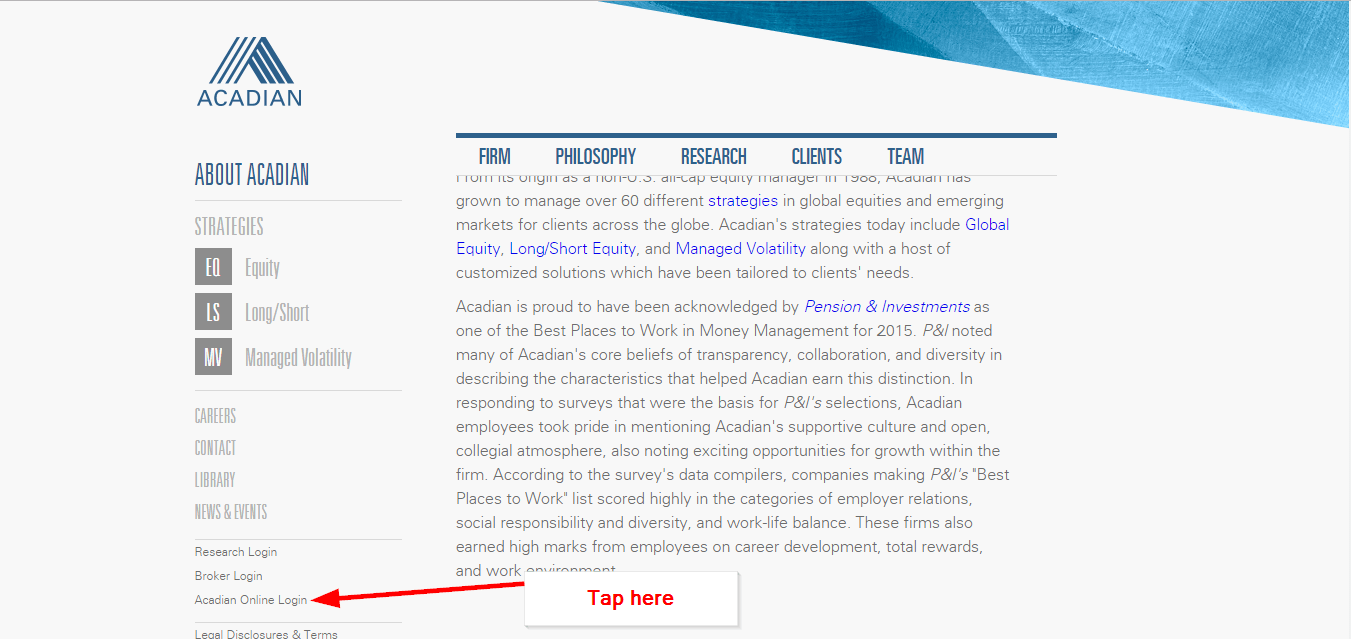Open the Broker Login link
The image size is (1351, 639).
228,575
